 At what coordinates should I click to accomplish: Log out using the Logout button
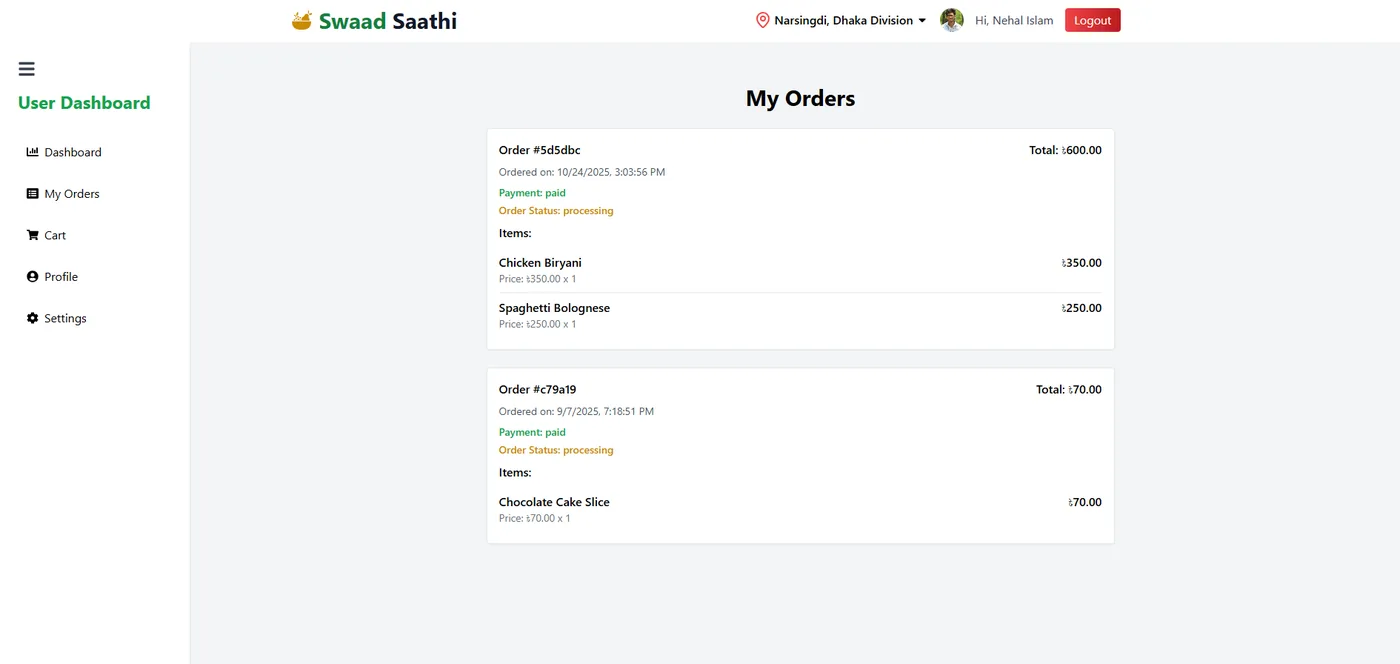pos(1093,20)
